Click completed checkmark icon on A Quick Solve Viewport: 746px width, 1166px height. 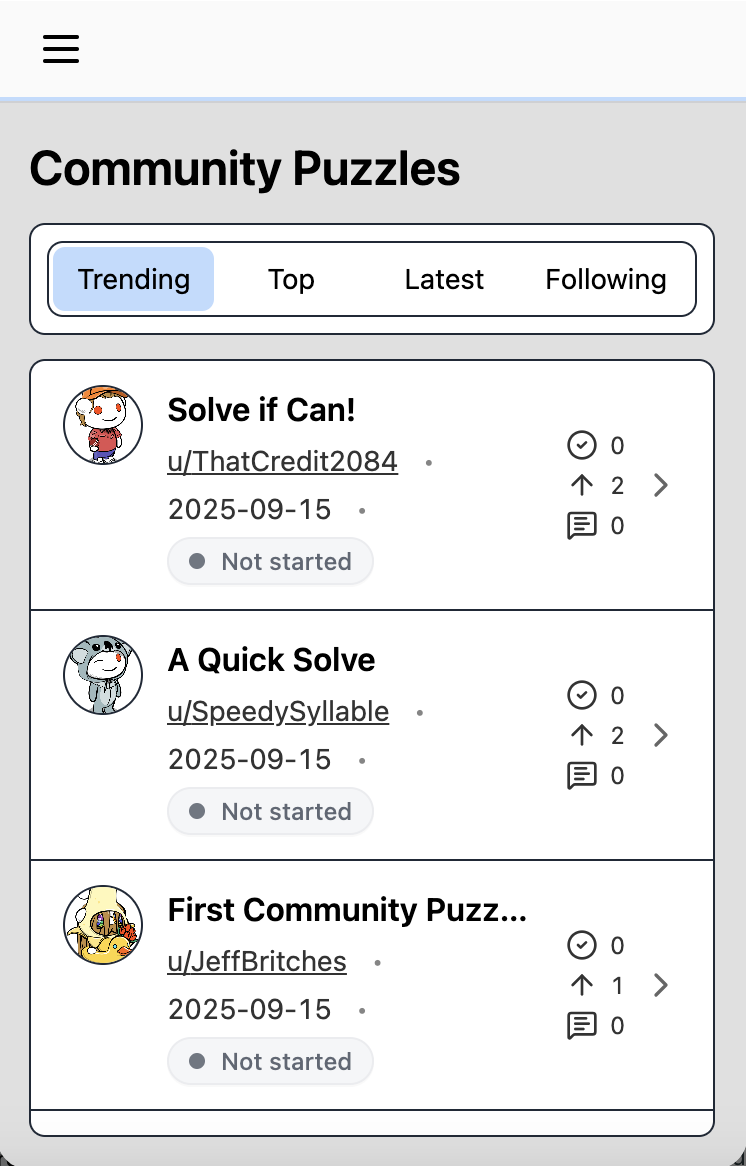tap(582, 695)
